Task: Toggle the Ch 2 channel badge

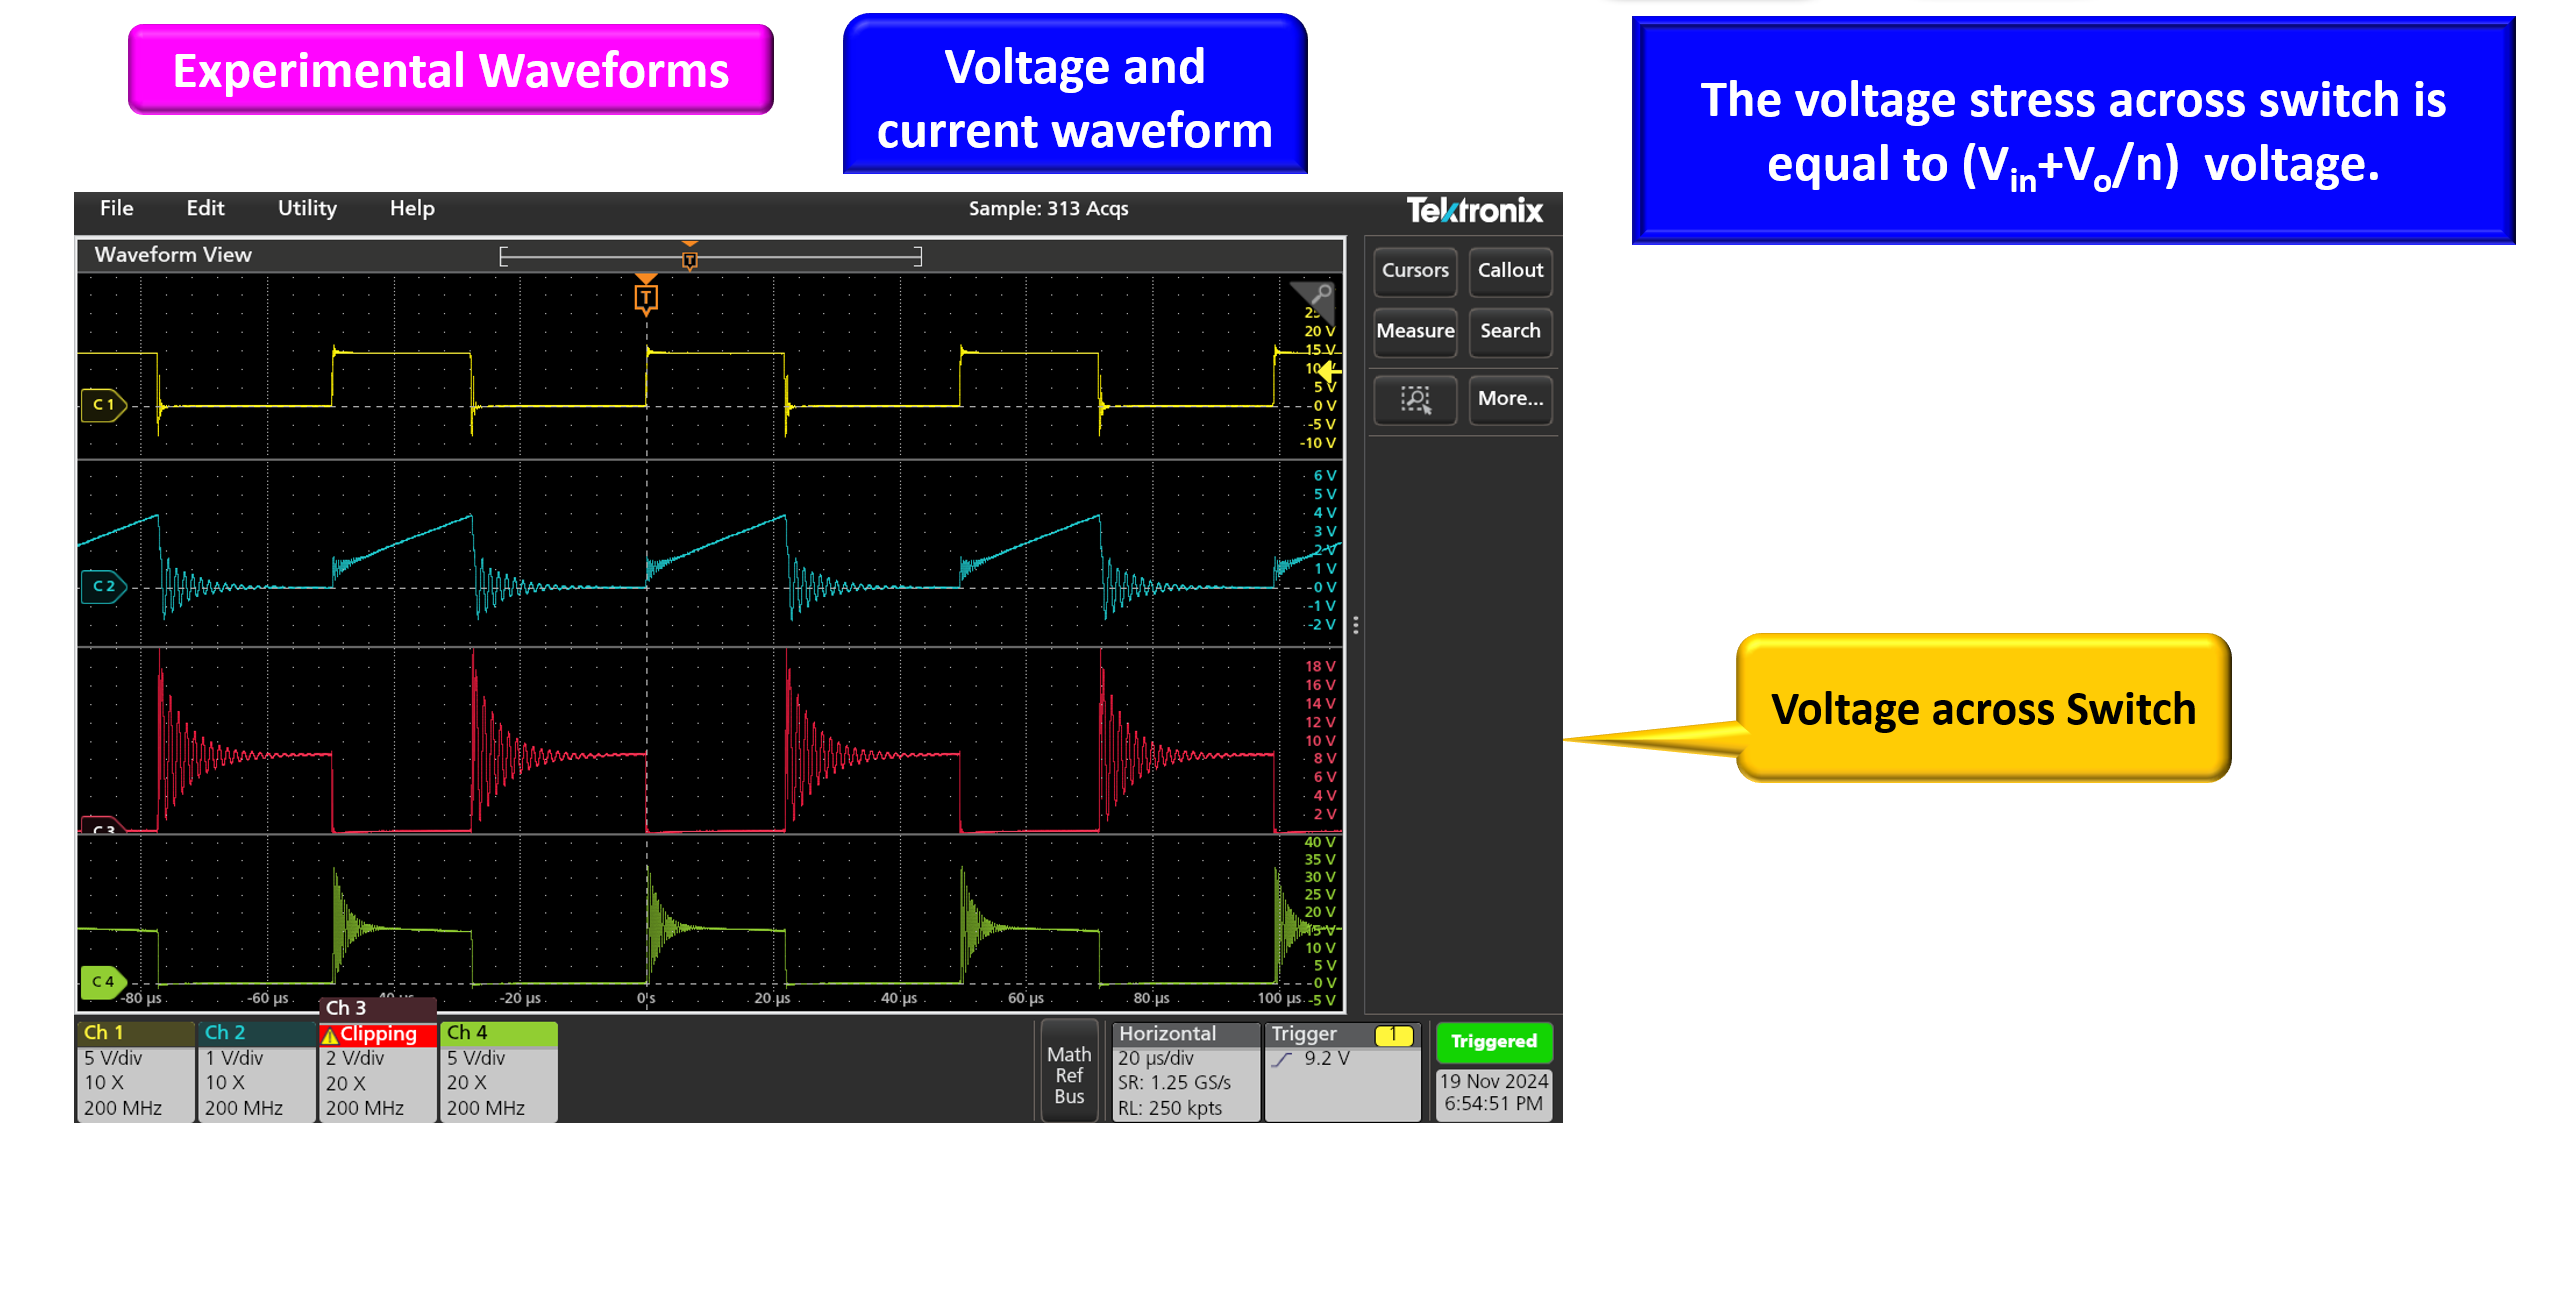Action: (255, 1070)
